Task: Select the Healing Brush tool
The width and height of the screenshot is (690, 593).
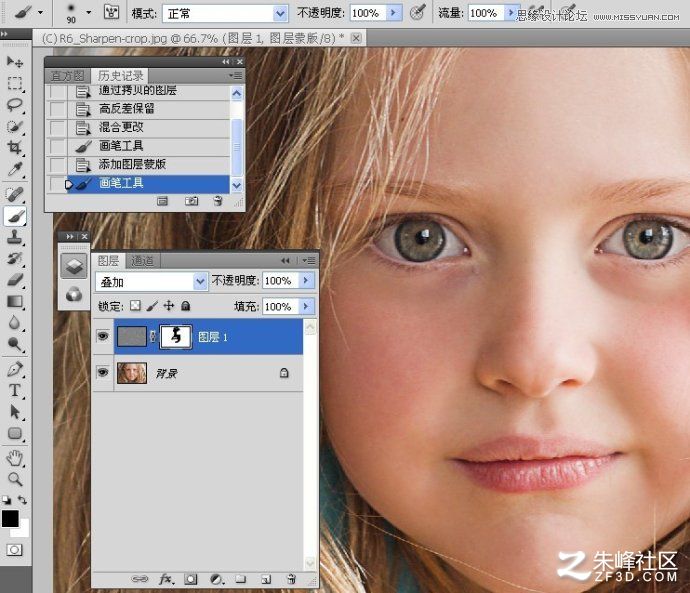Action: (15, 194)
